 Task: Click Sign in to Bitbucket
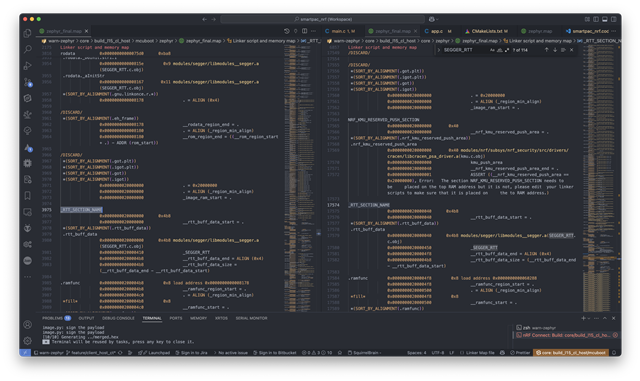click(x=275, y=352)
